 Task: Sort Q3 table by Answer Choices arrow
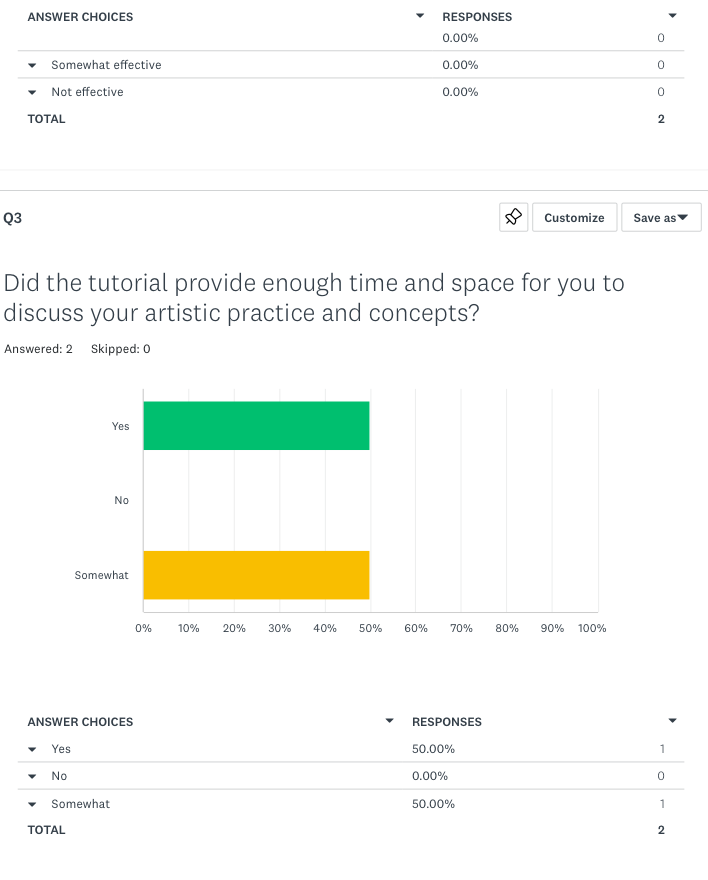tap(390, 721)
